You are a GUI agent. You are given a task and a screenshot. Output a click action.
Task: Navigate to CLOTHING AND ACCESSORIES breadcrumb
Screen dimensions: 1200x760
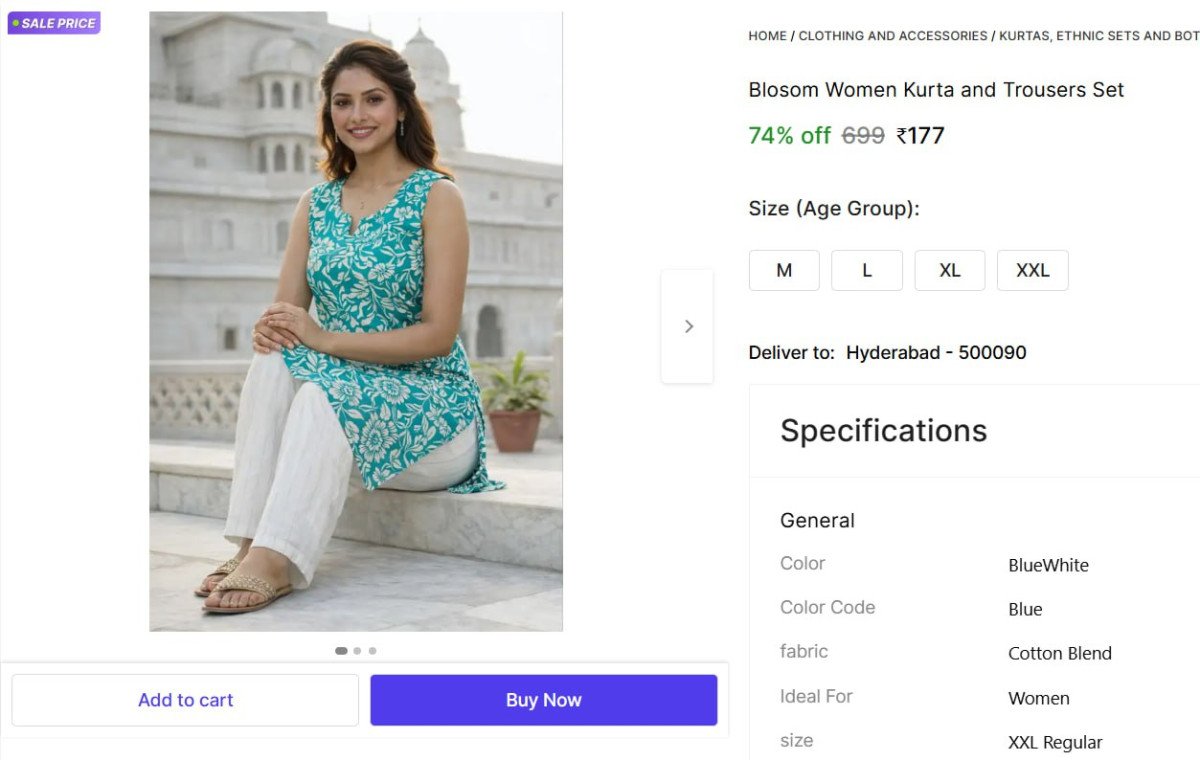893,36
